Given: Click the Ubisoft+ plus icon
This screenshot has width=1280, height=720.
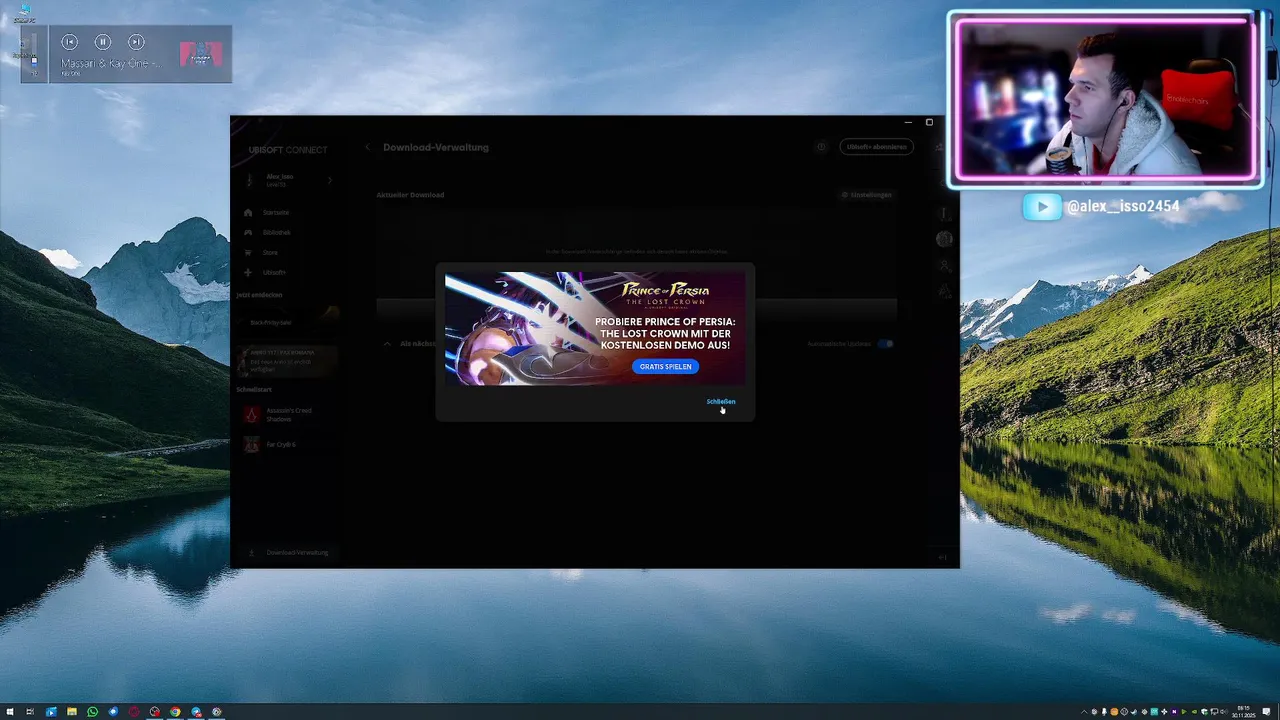Looking at the screenshot, I should pos(248,272).
